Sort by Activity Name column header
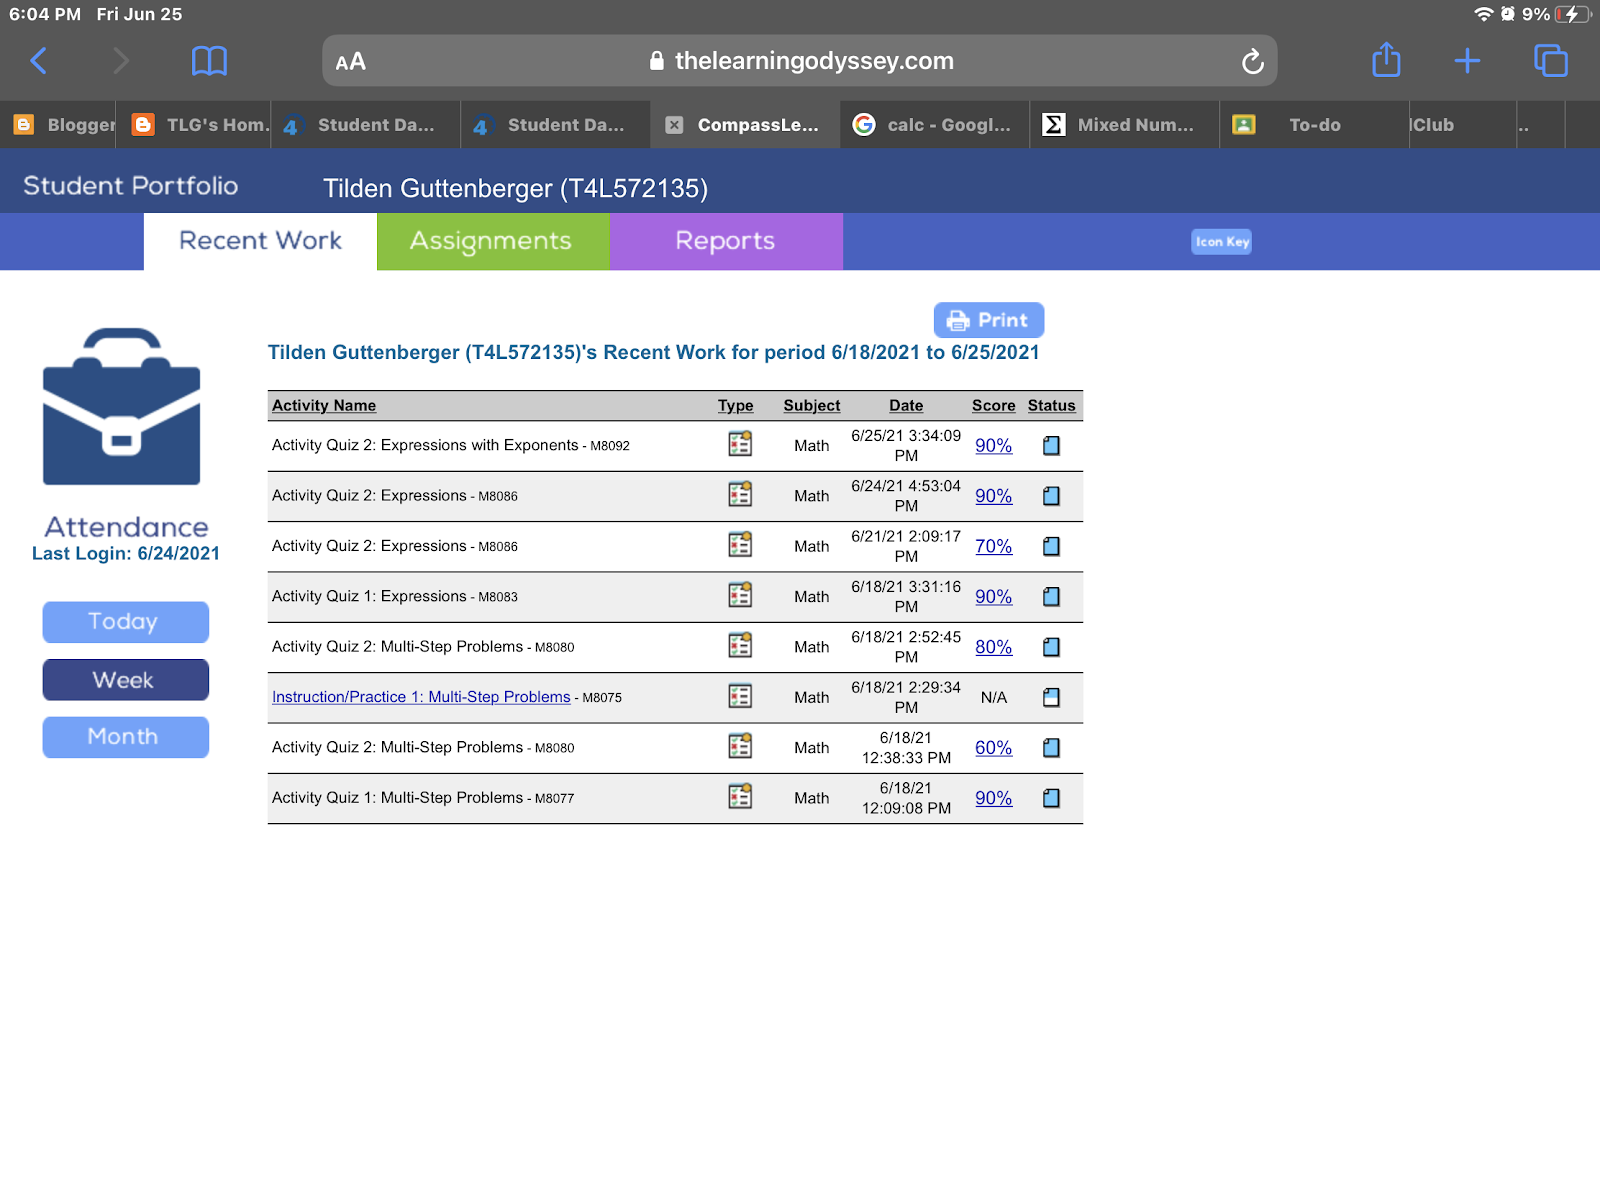The image size is (1600, 1200). click(x=324, y=406)
